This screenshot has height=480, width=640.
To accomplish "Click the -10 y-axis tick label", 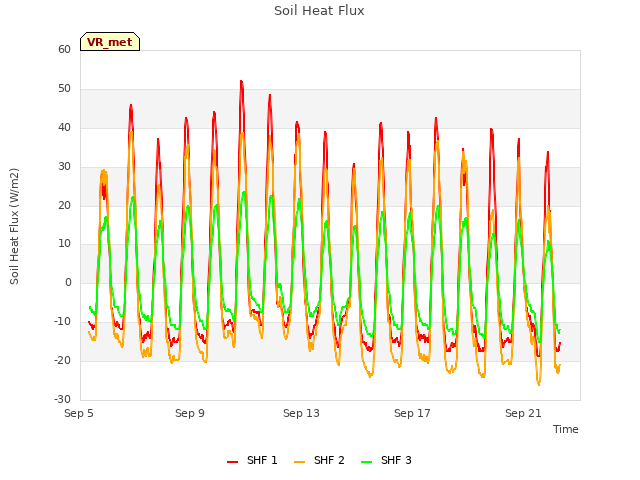I will pos(63,321).
